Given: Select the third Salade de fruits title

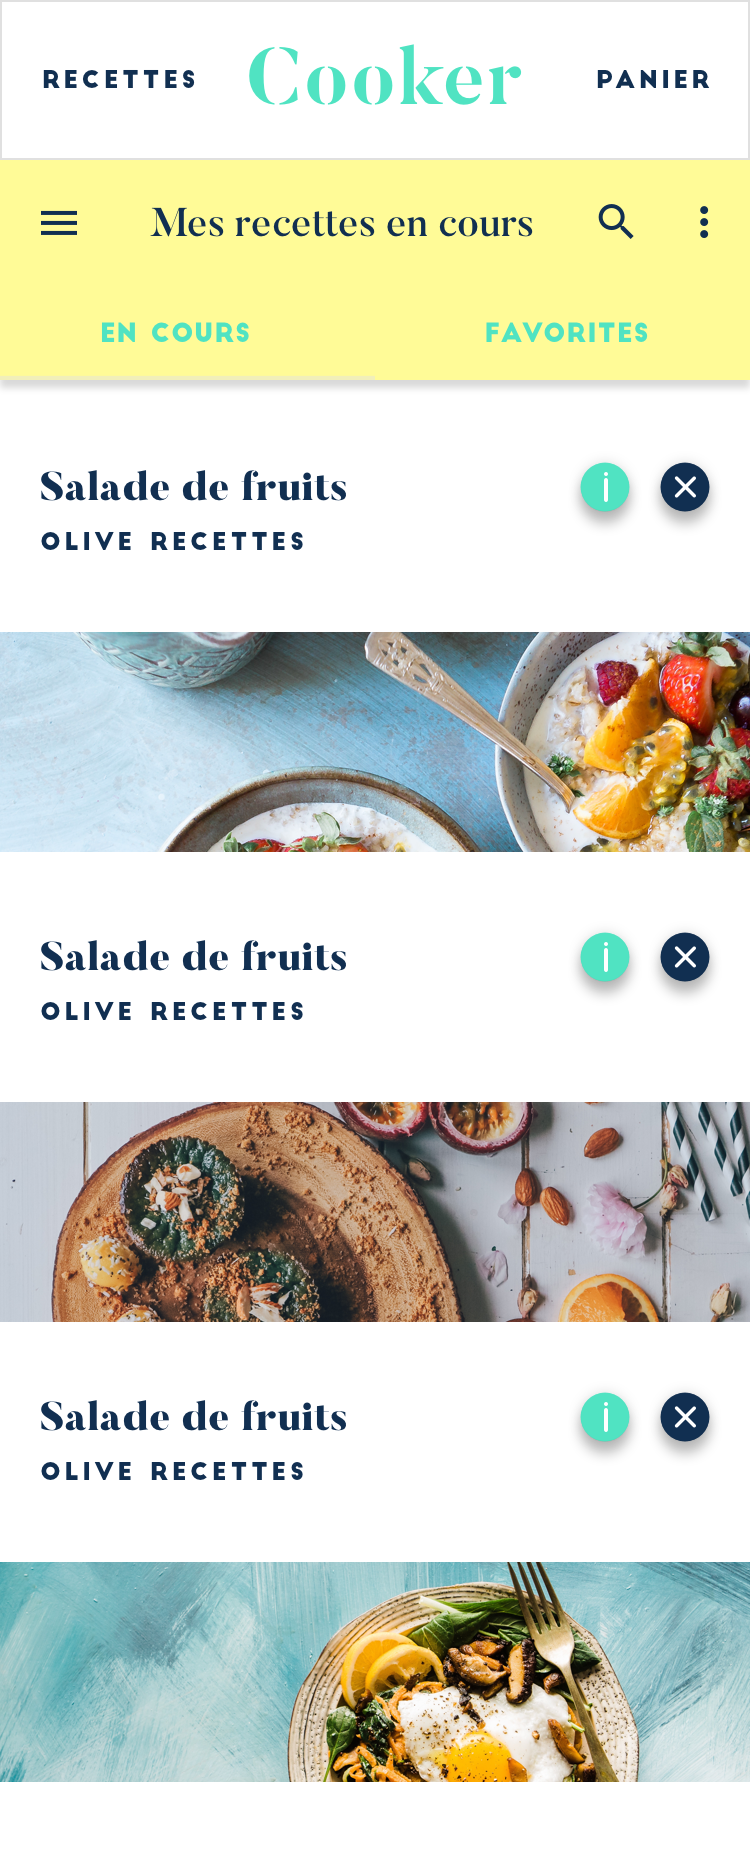Looking at the screenshot, I should click(194, 1417).
